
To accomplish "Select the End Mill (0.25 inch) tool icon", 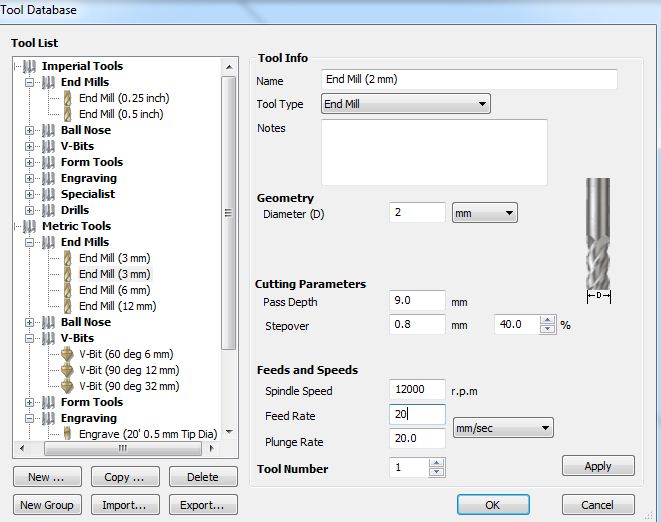I will (x=67, y=98).
